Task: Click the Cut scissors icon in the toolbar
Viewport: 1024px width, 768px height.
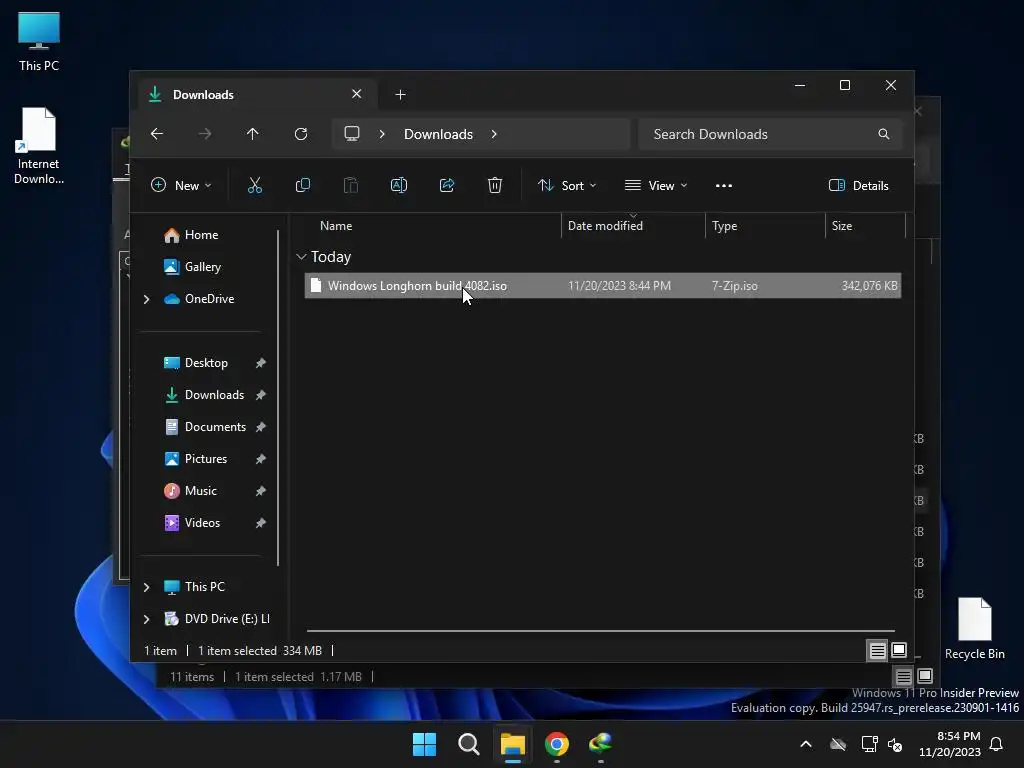Action: pos(255,185)
